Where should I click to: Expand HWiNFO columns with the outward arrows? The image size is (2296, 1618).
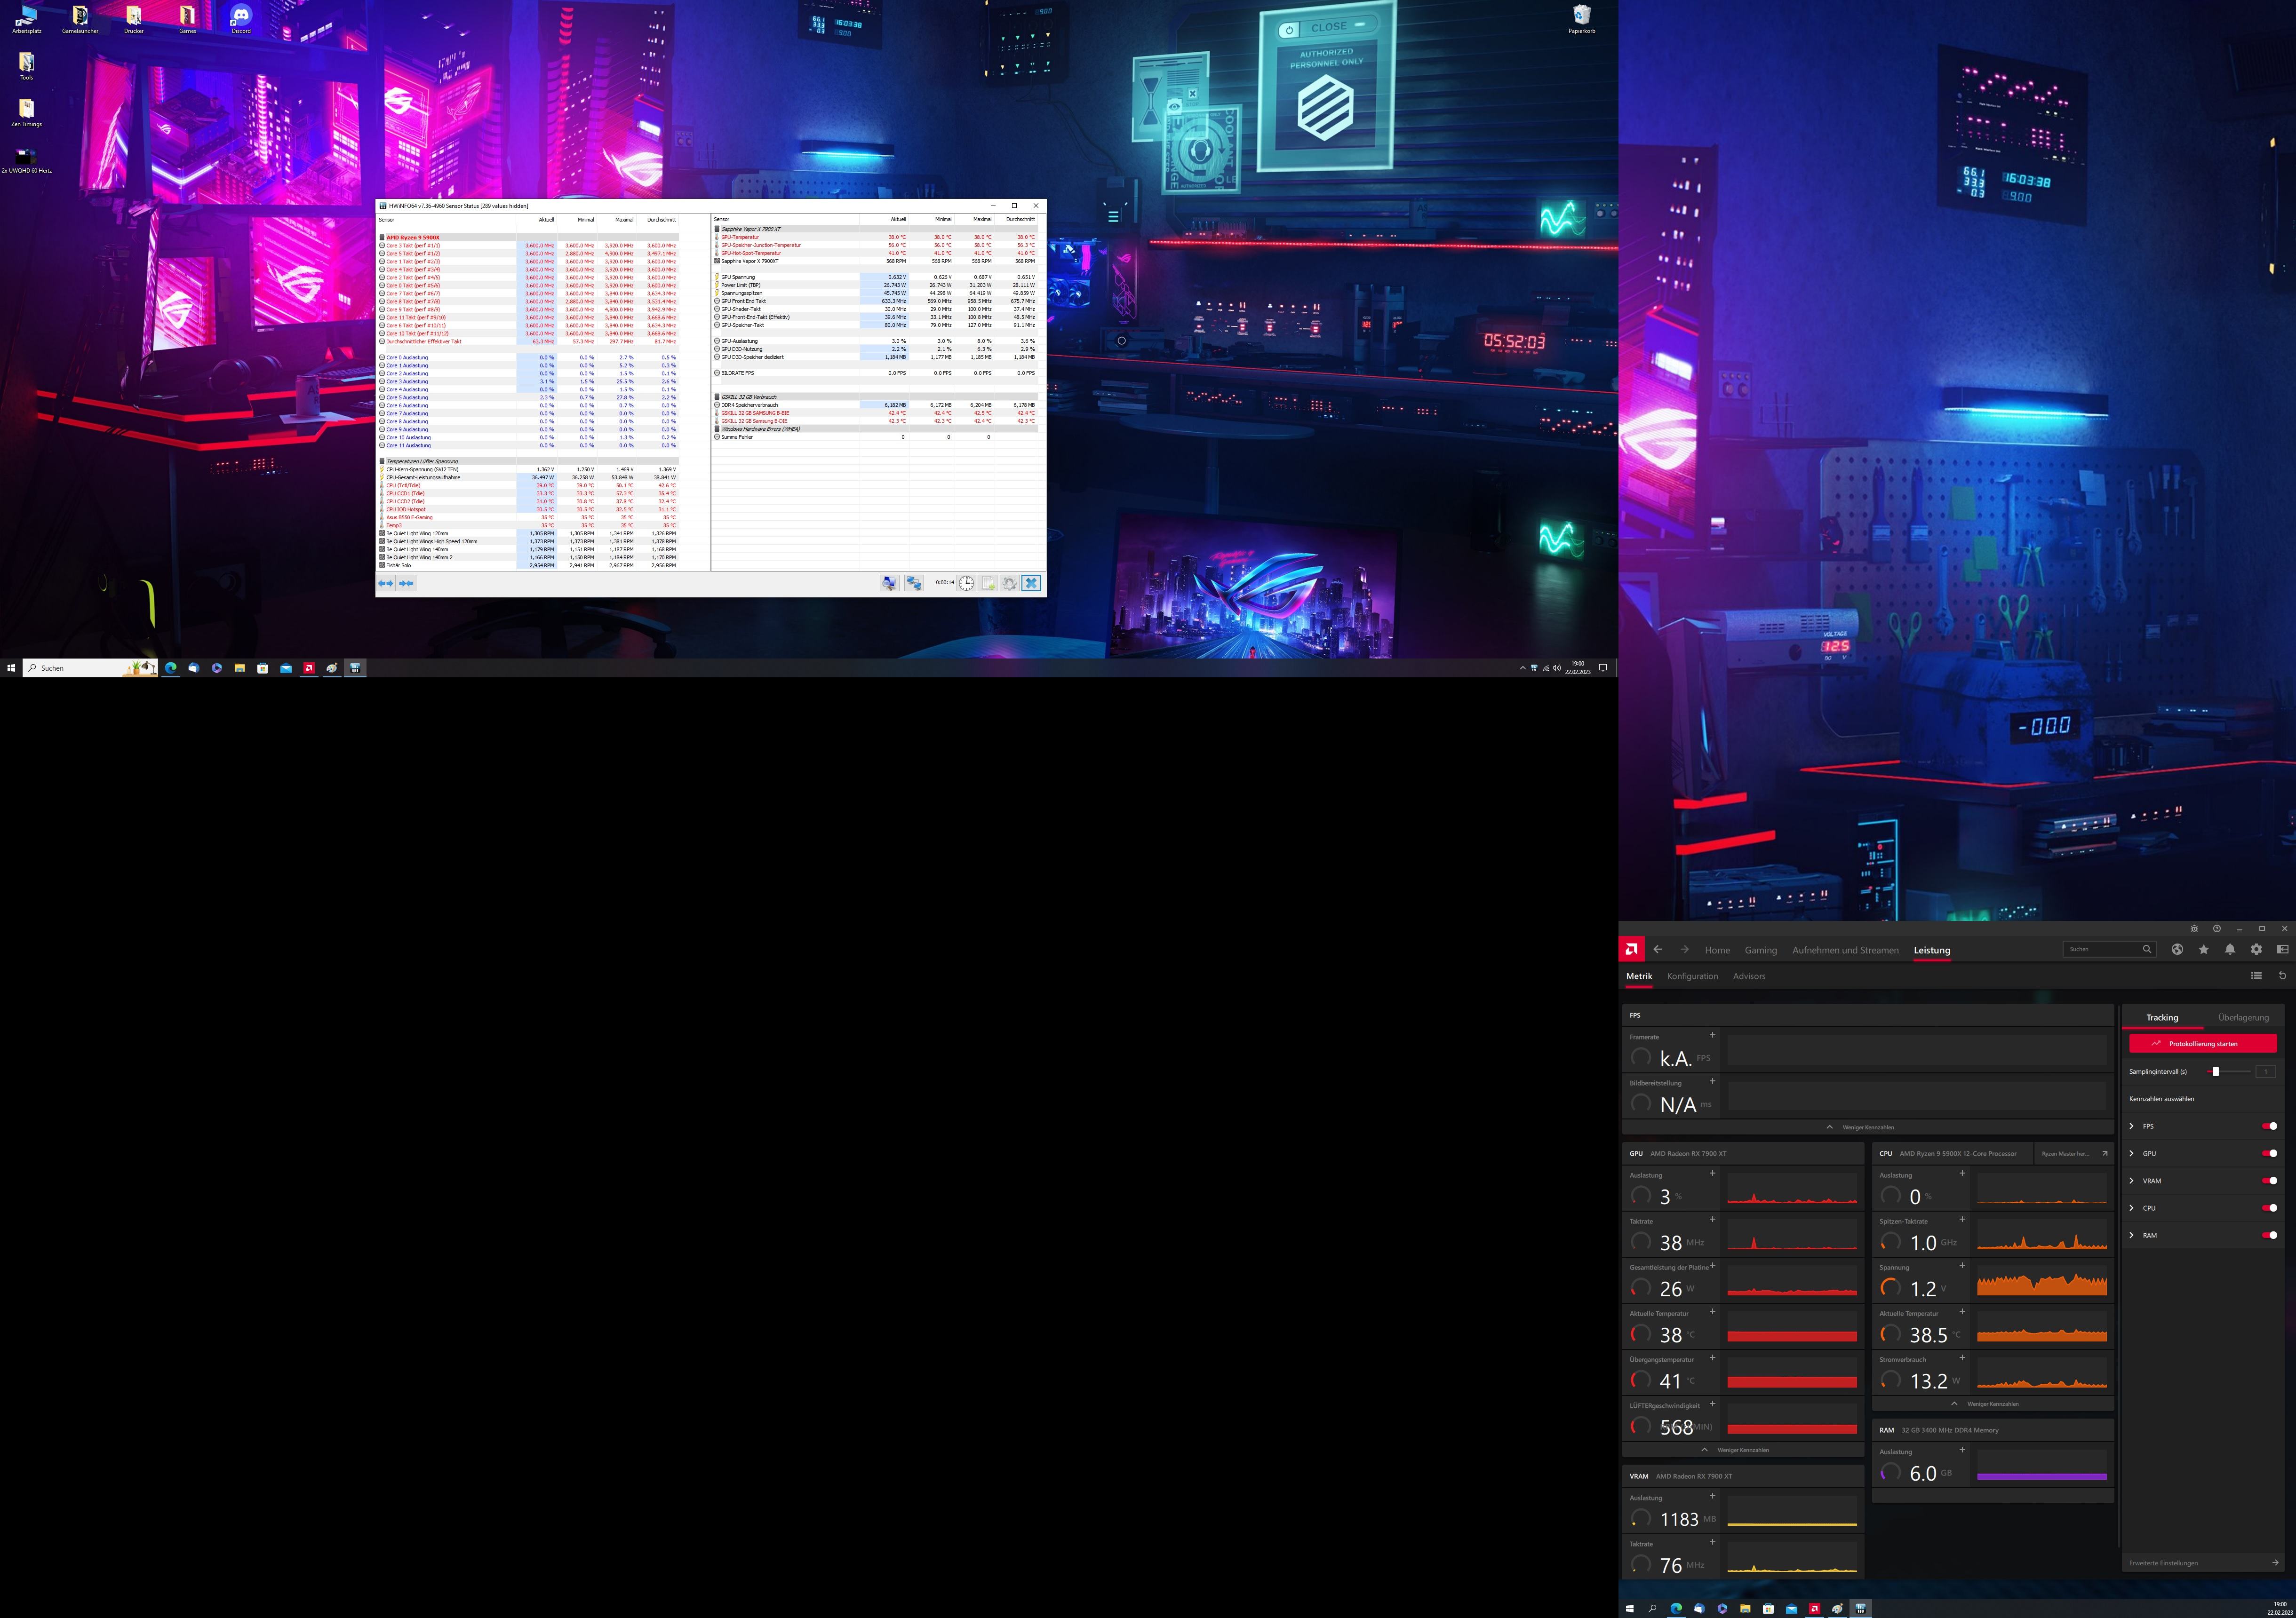386,583
